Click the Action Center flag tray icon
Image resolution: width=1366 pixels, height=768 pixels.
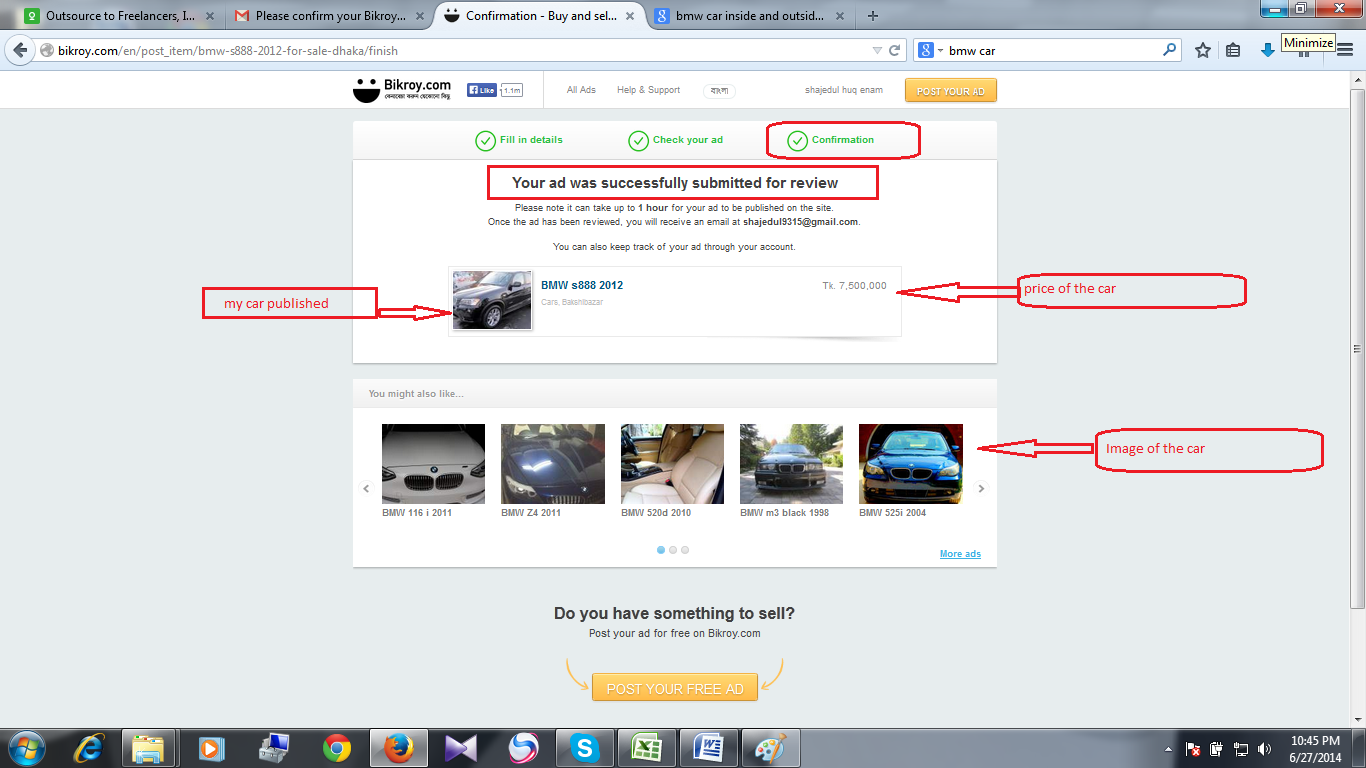(x=1193, y=749)
